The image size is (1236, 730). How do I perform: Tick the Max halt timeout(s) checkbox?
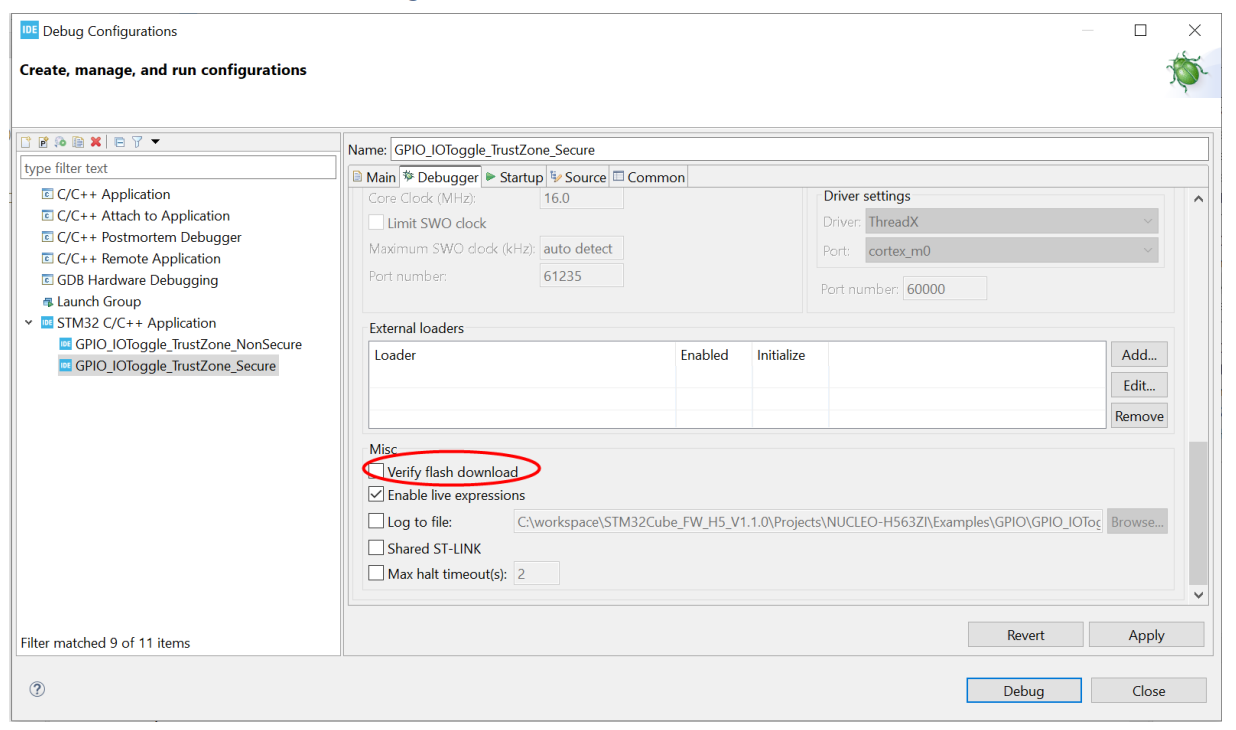pos(377,574)
